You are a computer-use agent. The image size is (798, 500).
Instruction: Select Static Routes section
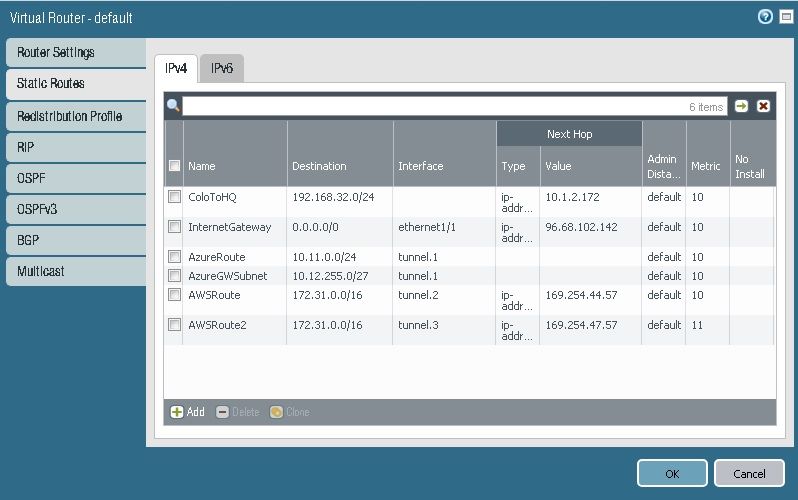tap(76, 84)
